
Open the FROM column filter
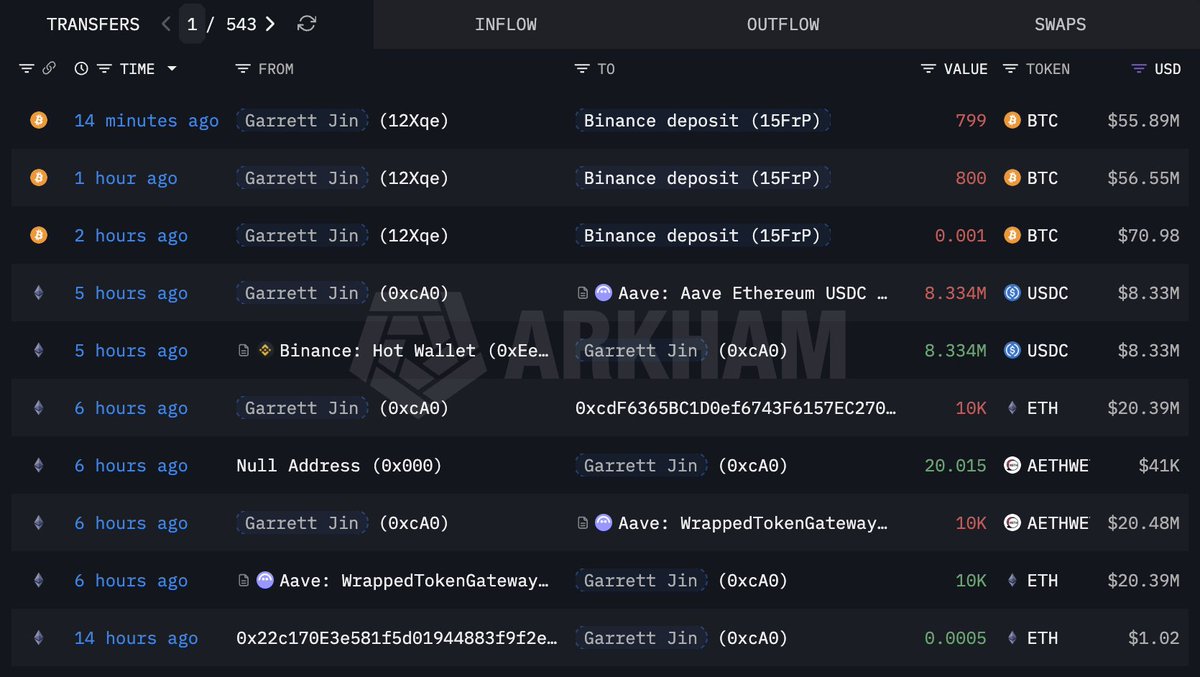pyautogui.click(x=243, y=69)
